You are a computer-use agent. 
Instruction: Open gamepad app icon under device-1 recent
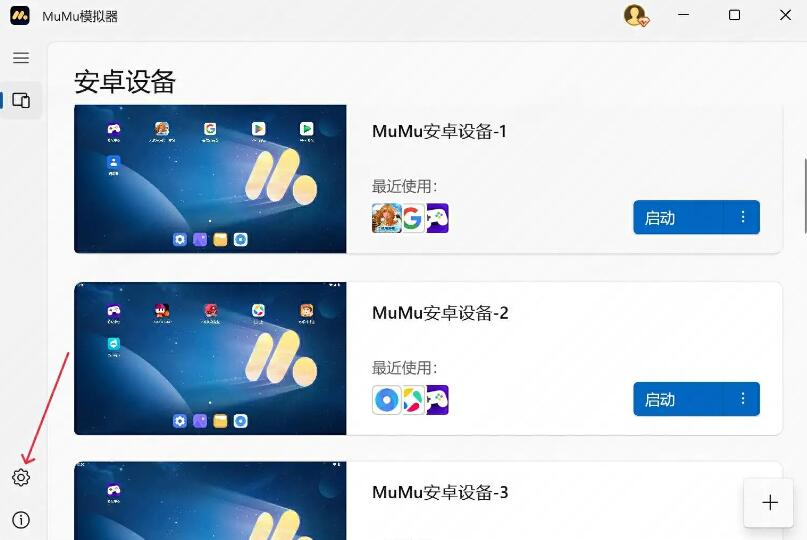437,218
